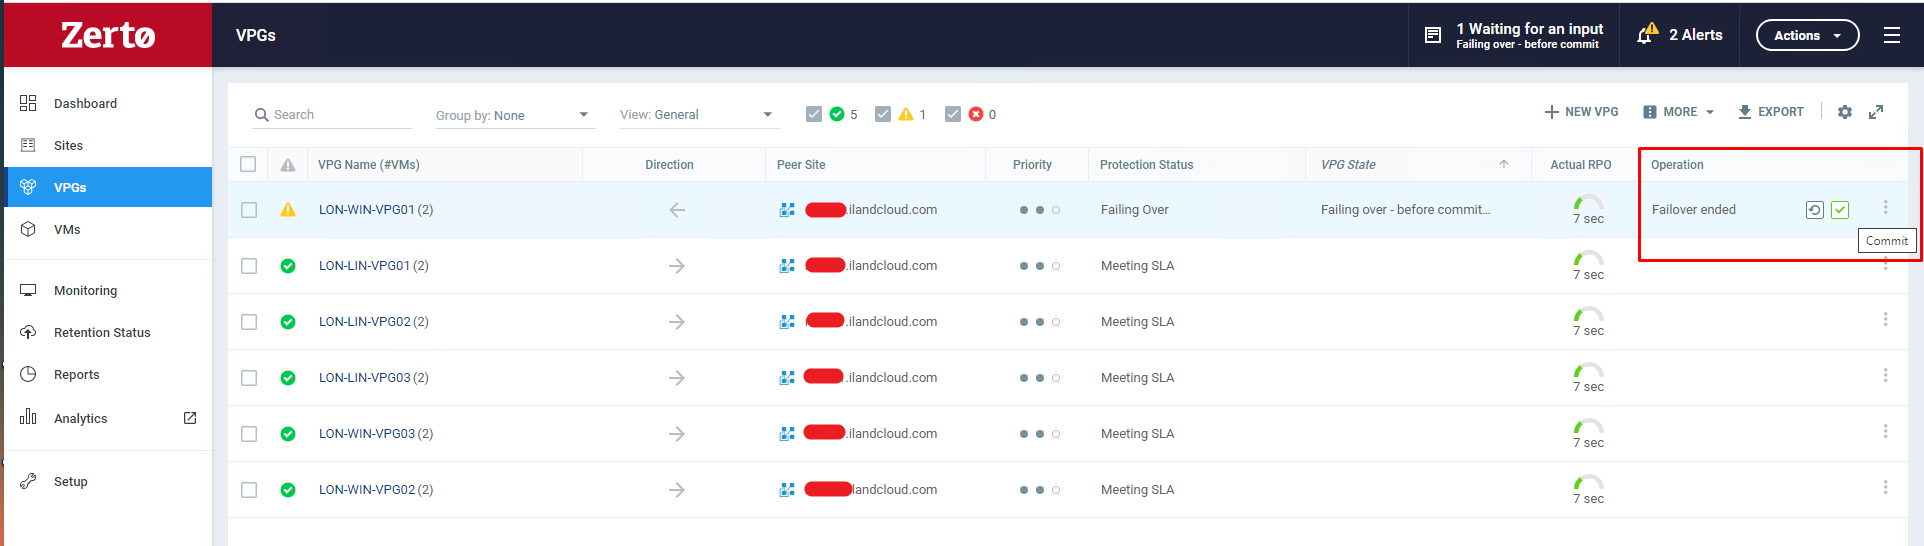Open the settings gear icon in toolbar

[1845, 112]
